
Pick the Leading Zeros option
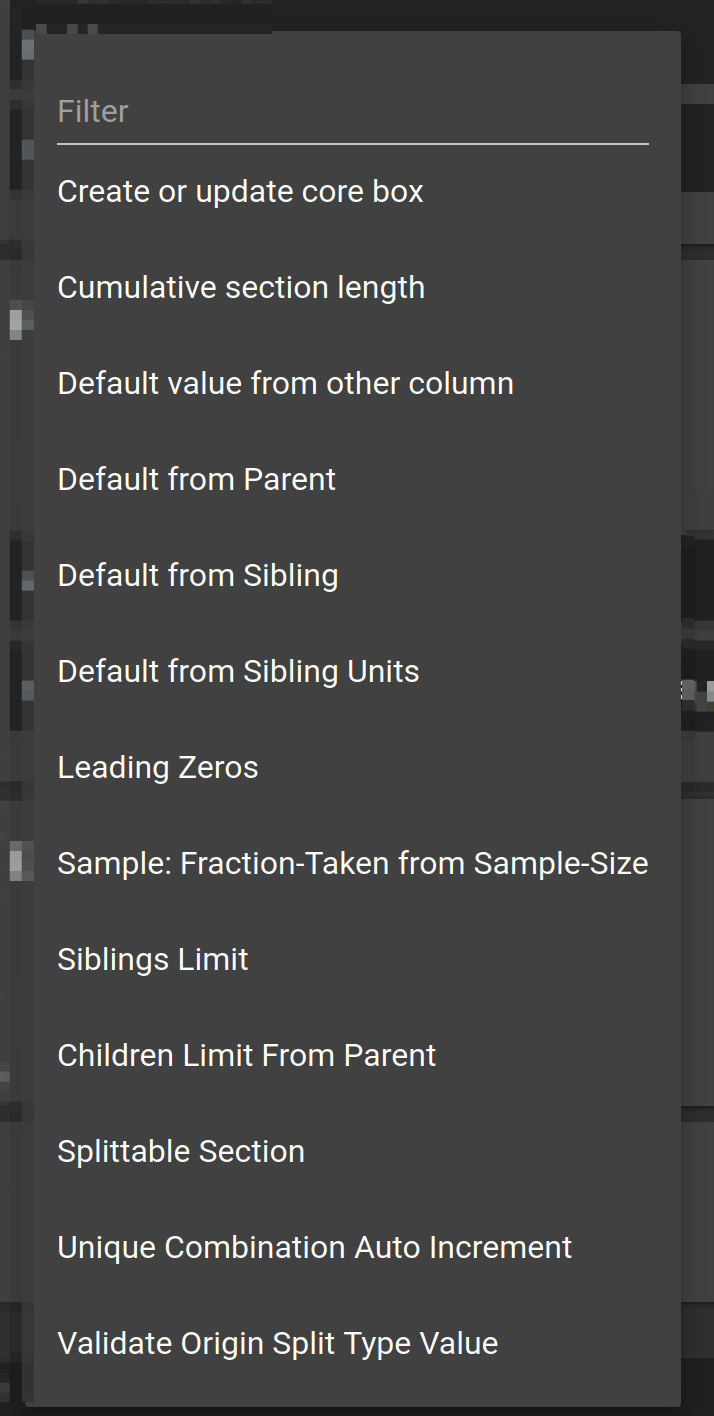point(158,767)
